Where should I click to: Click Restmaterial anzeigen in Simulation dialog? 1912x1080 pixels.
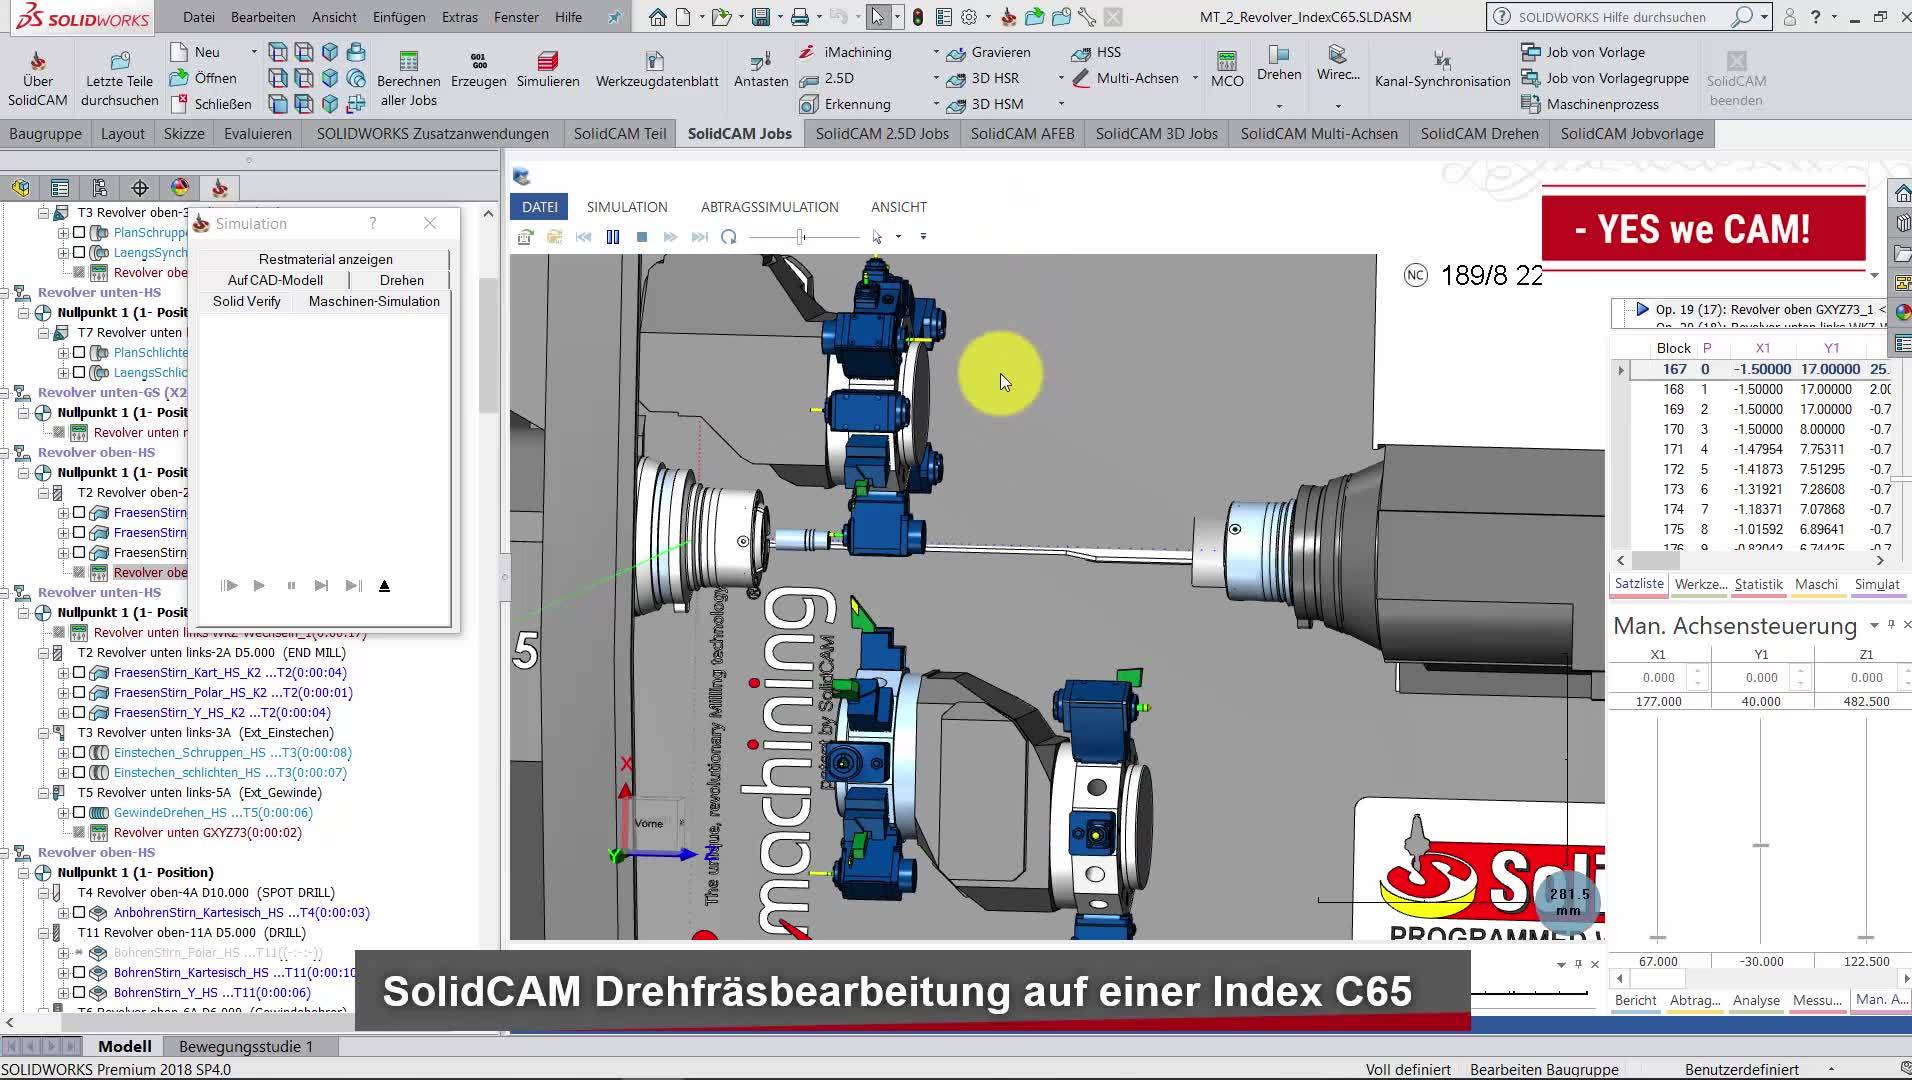coord(325,259)
